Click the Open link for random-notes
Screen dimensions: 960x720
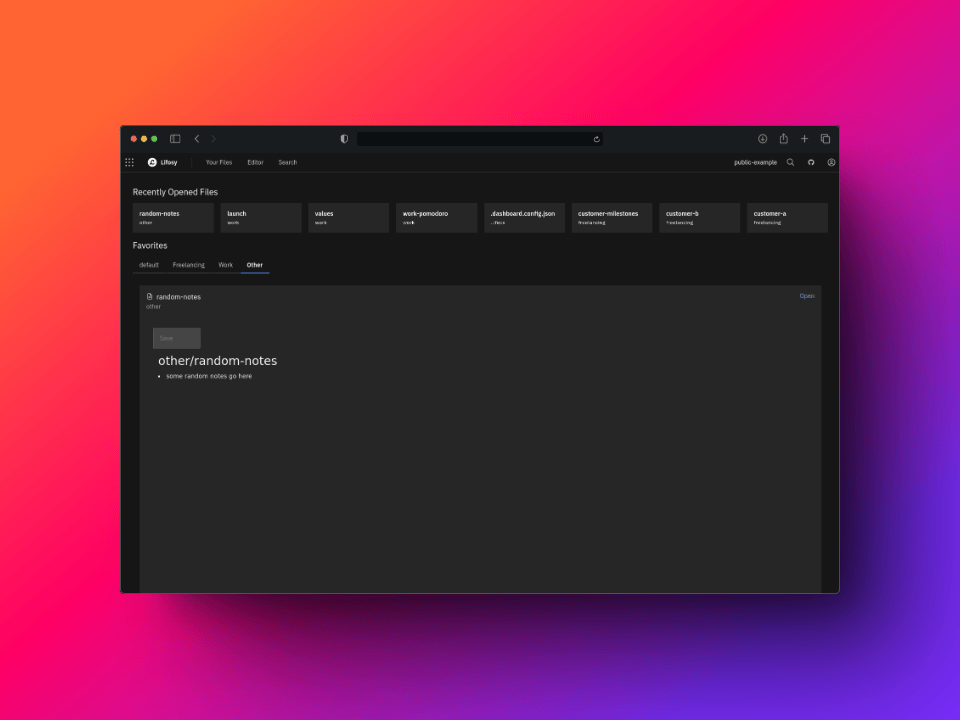(x=807, y=295)
